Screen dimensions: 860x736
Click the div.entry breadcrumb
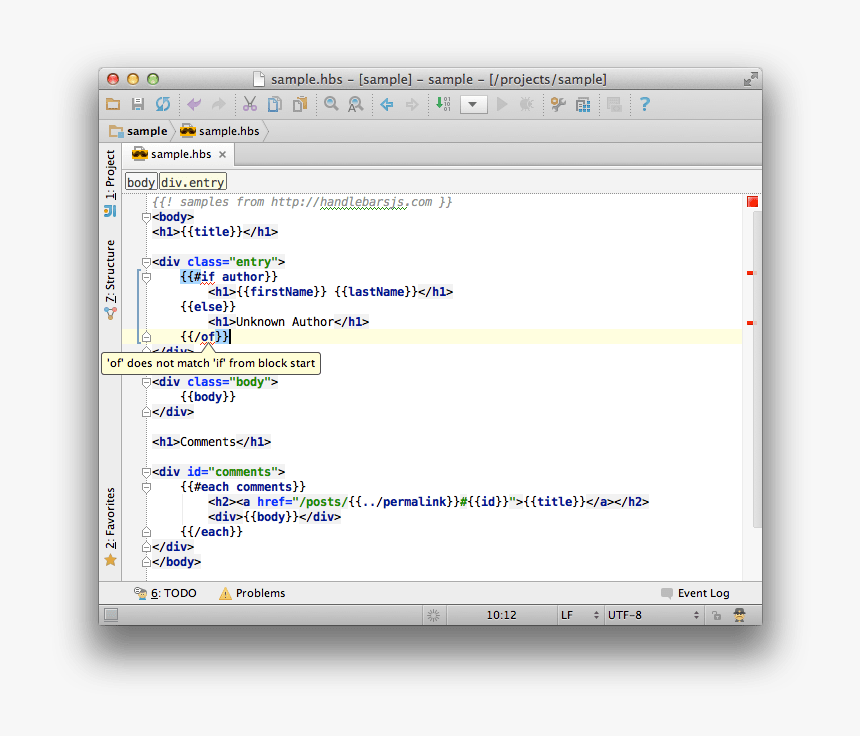point(193,182)
